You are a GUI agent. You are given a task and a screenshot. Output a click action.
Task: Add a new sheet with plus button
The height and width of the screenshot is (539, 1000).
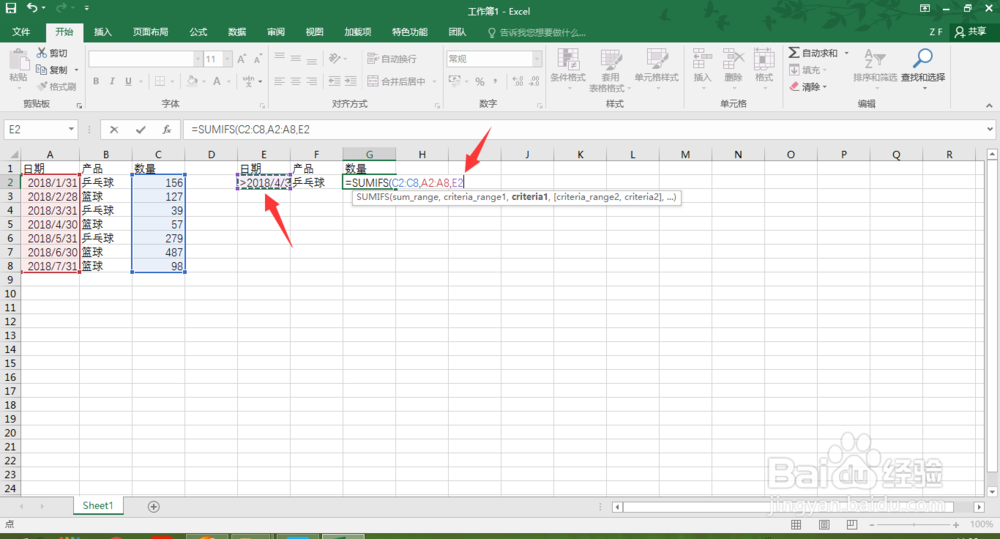(x=154, y=506)
